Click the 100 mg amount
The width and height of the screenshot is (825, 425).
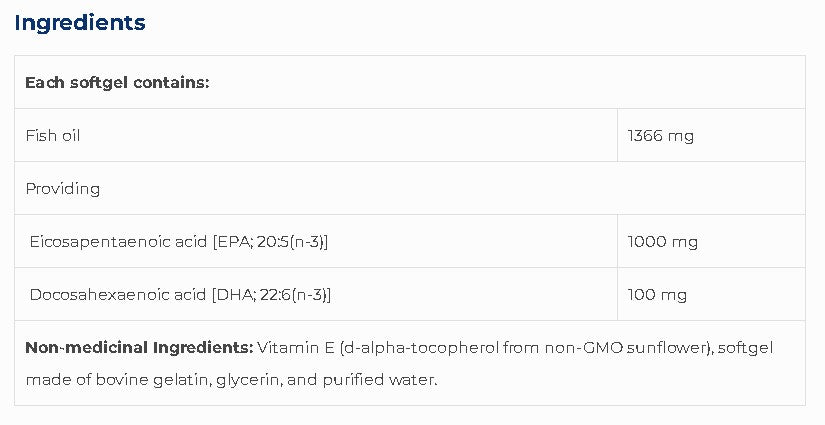pos(657,294)
